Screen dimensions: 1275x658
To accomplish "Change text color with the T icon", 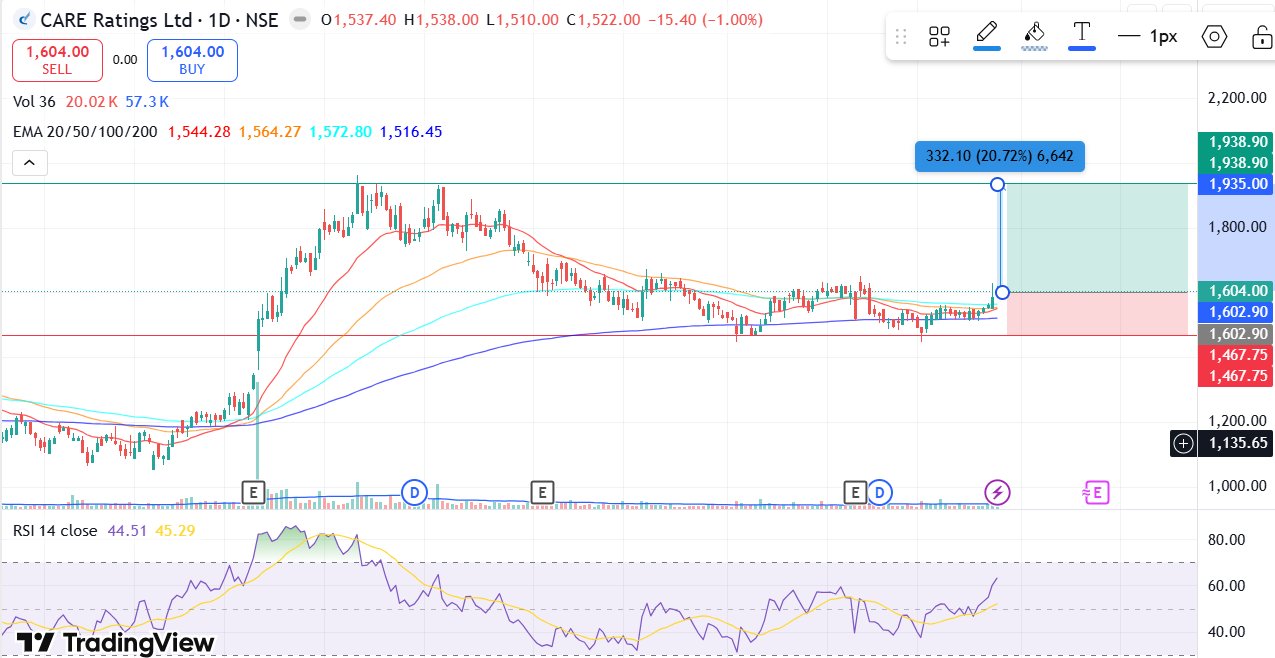I will pos(1081,35).
